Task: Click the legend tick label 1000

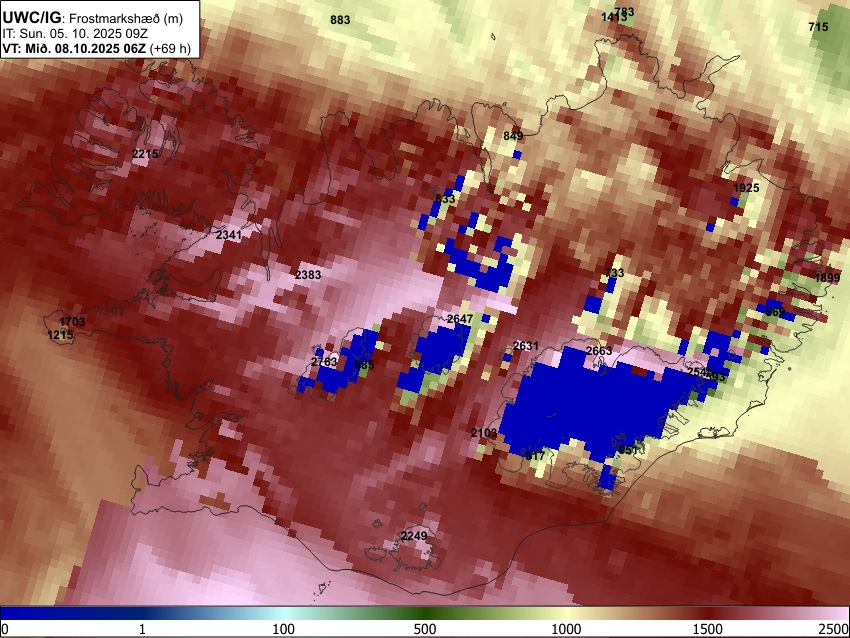Action: coord(566,629)
